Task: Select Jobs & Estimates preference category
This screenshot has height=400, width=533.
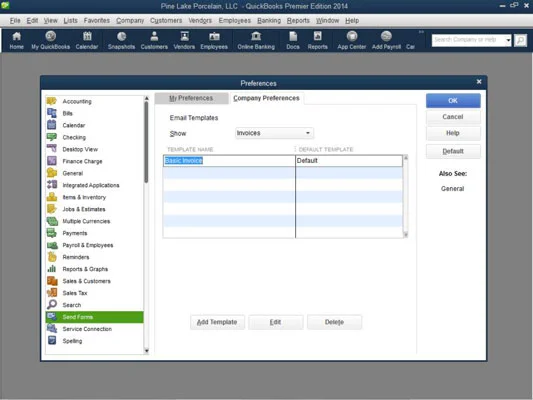Action: 94,209
